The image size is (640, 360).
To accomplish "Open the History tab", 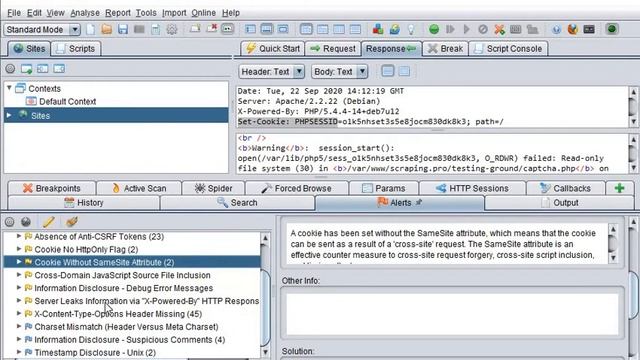I will point(84,202).
